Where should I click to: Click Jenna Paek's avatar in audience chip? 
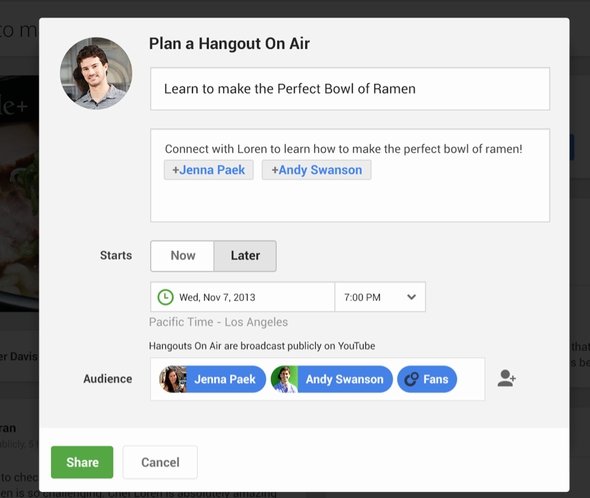pyautogui.click(x=173, y=379)
